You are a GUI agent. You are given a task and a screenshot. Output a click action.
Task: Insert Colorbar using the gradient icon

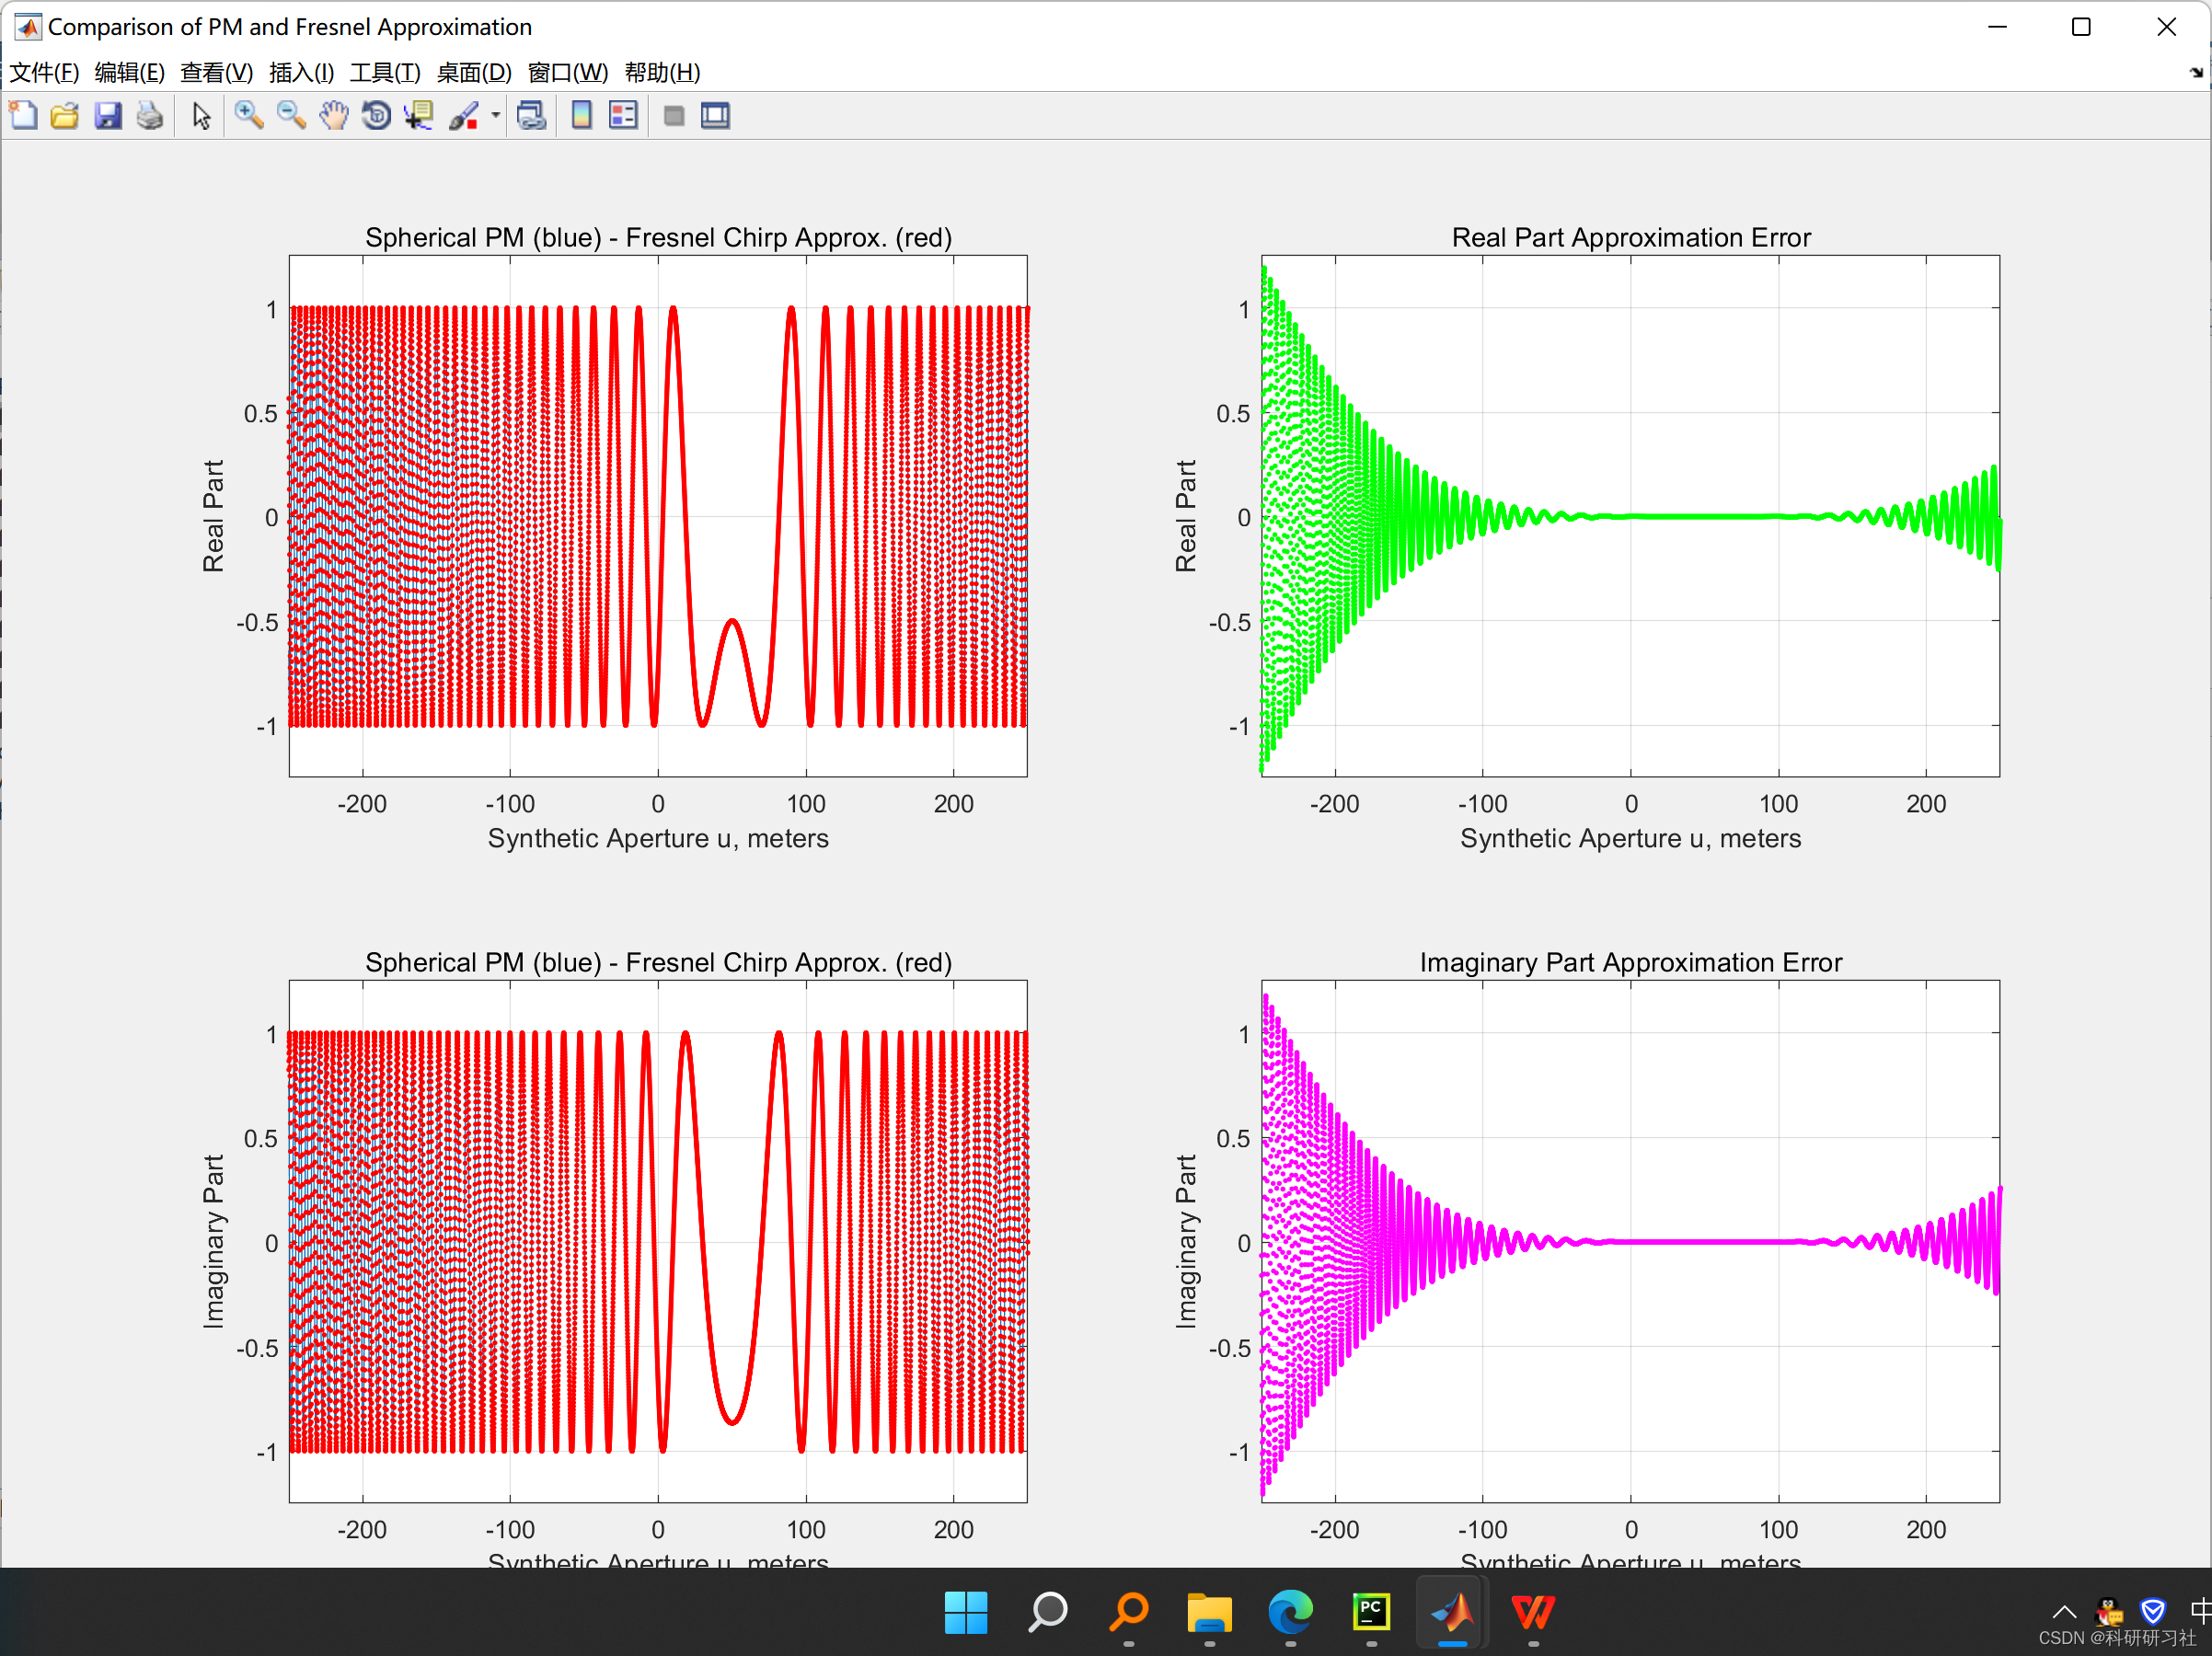click(581, 116)
